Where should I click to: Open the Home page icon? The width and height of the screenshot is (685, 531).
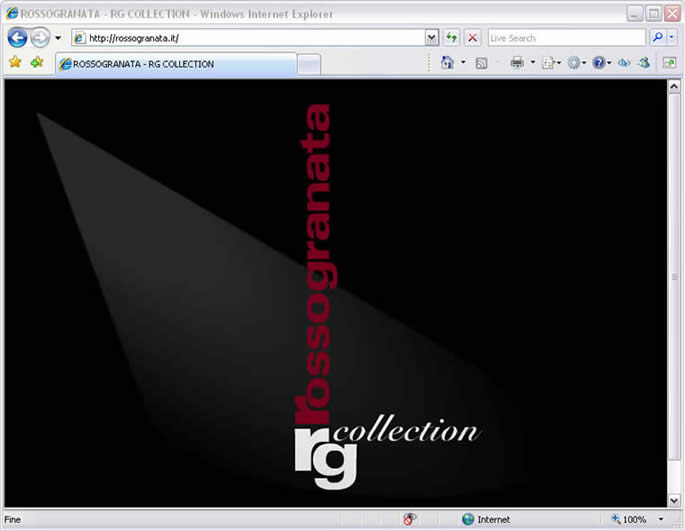(447, 63)
